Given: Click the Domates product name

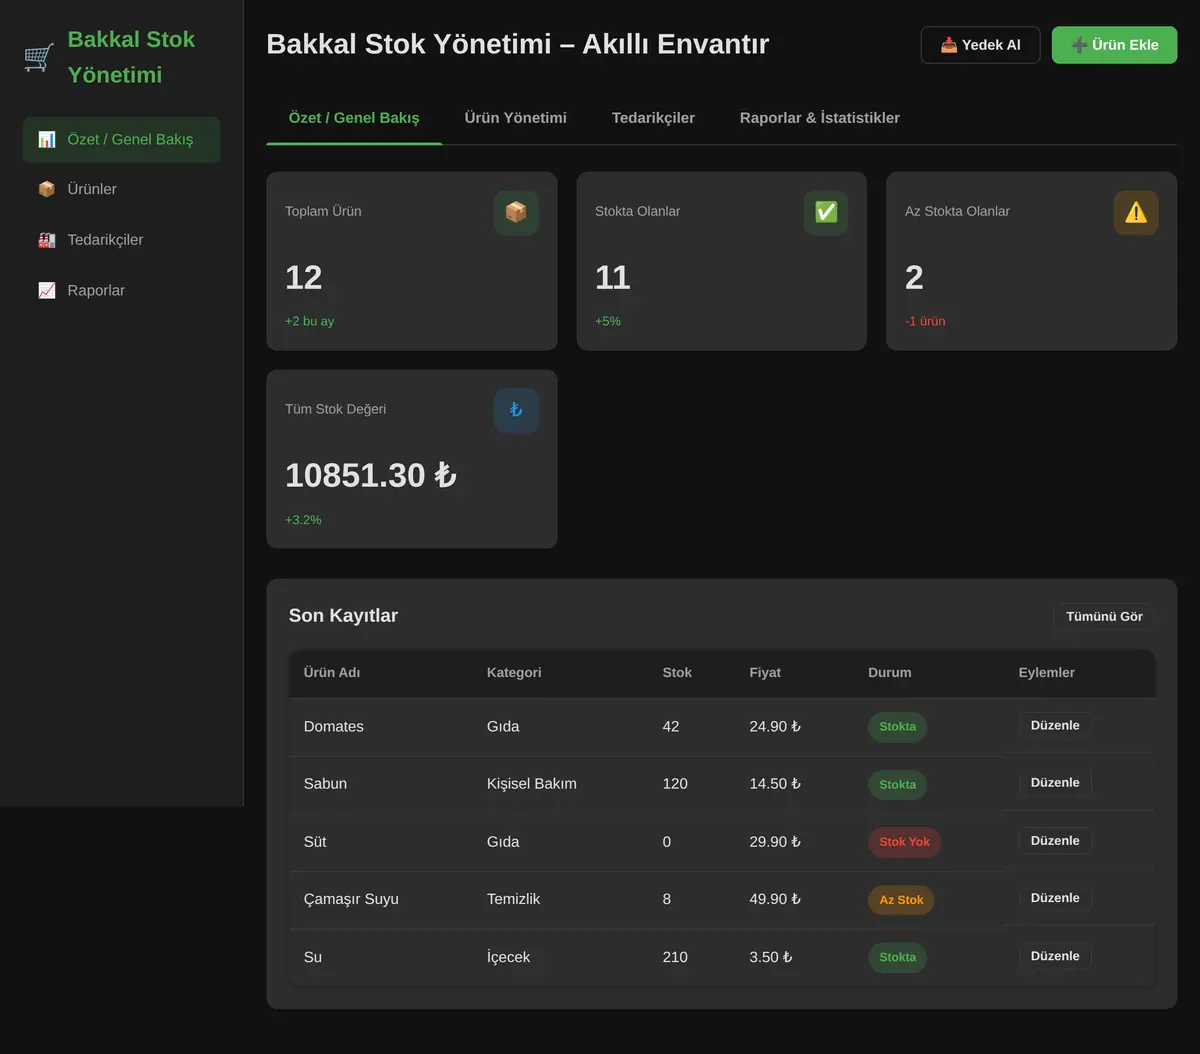Looking at the screenshot, I should pyautogui.click(x=334, y=726).
